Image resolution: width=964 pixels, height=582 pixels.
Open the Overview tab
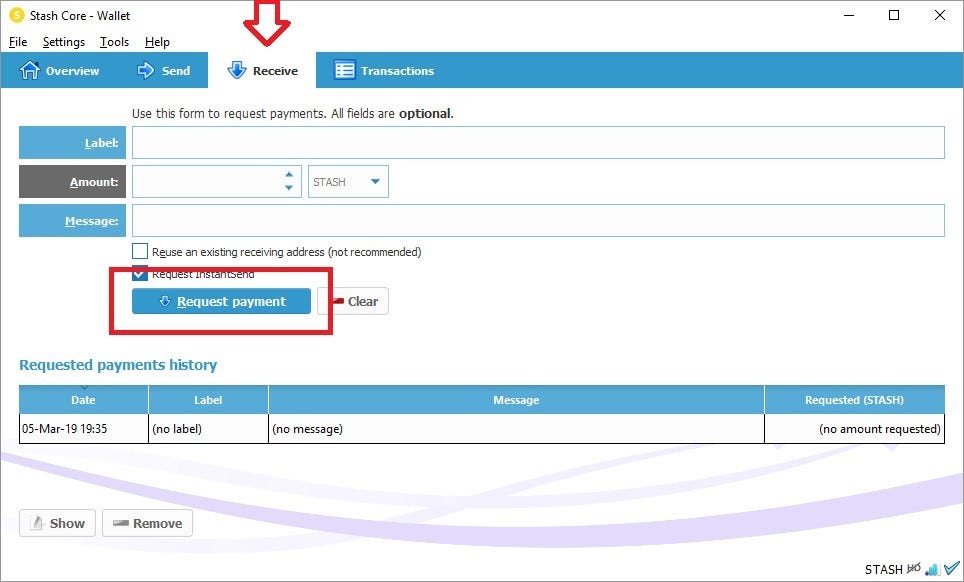coord(60,71)
